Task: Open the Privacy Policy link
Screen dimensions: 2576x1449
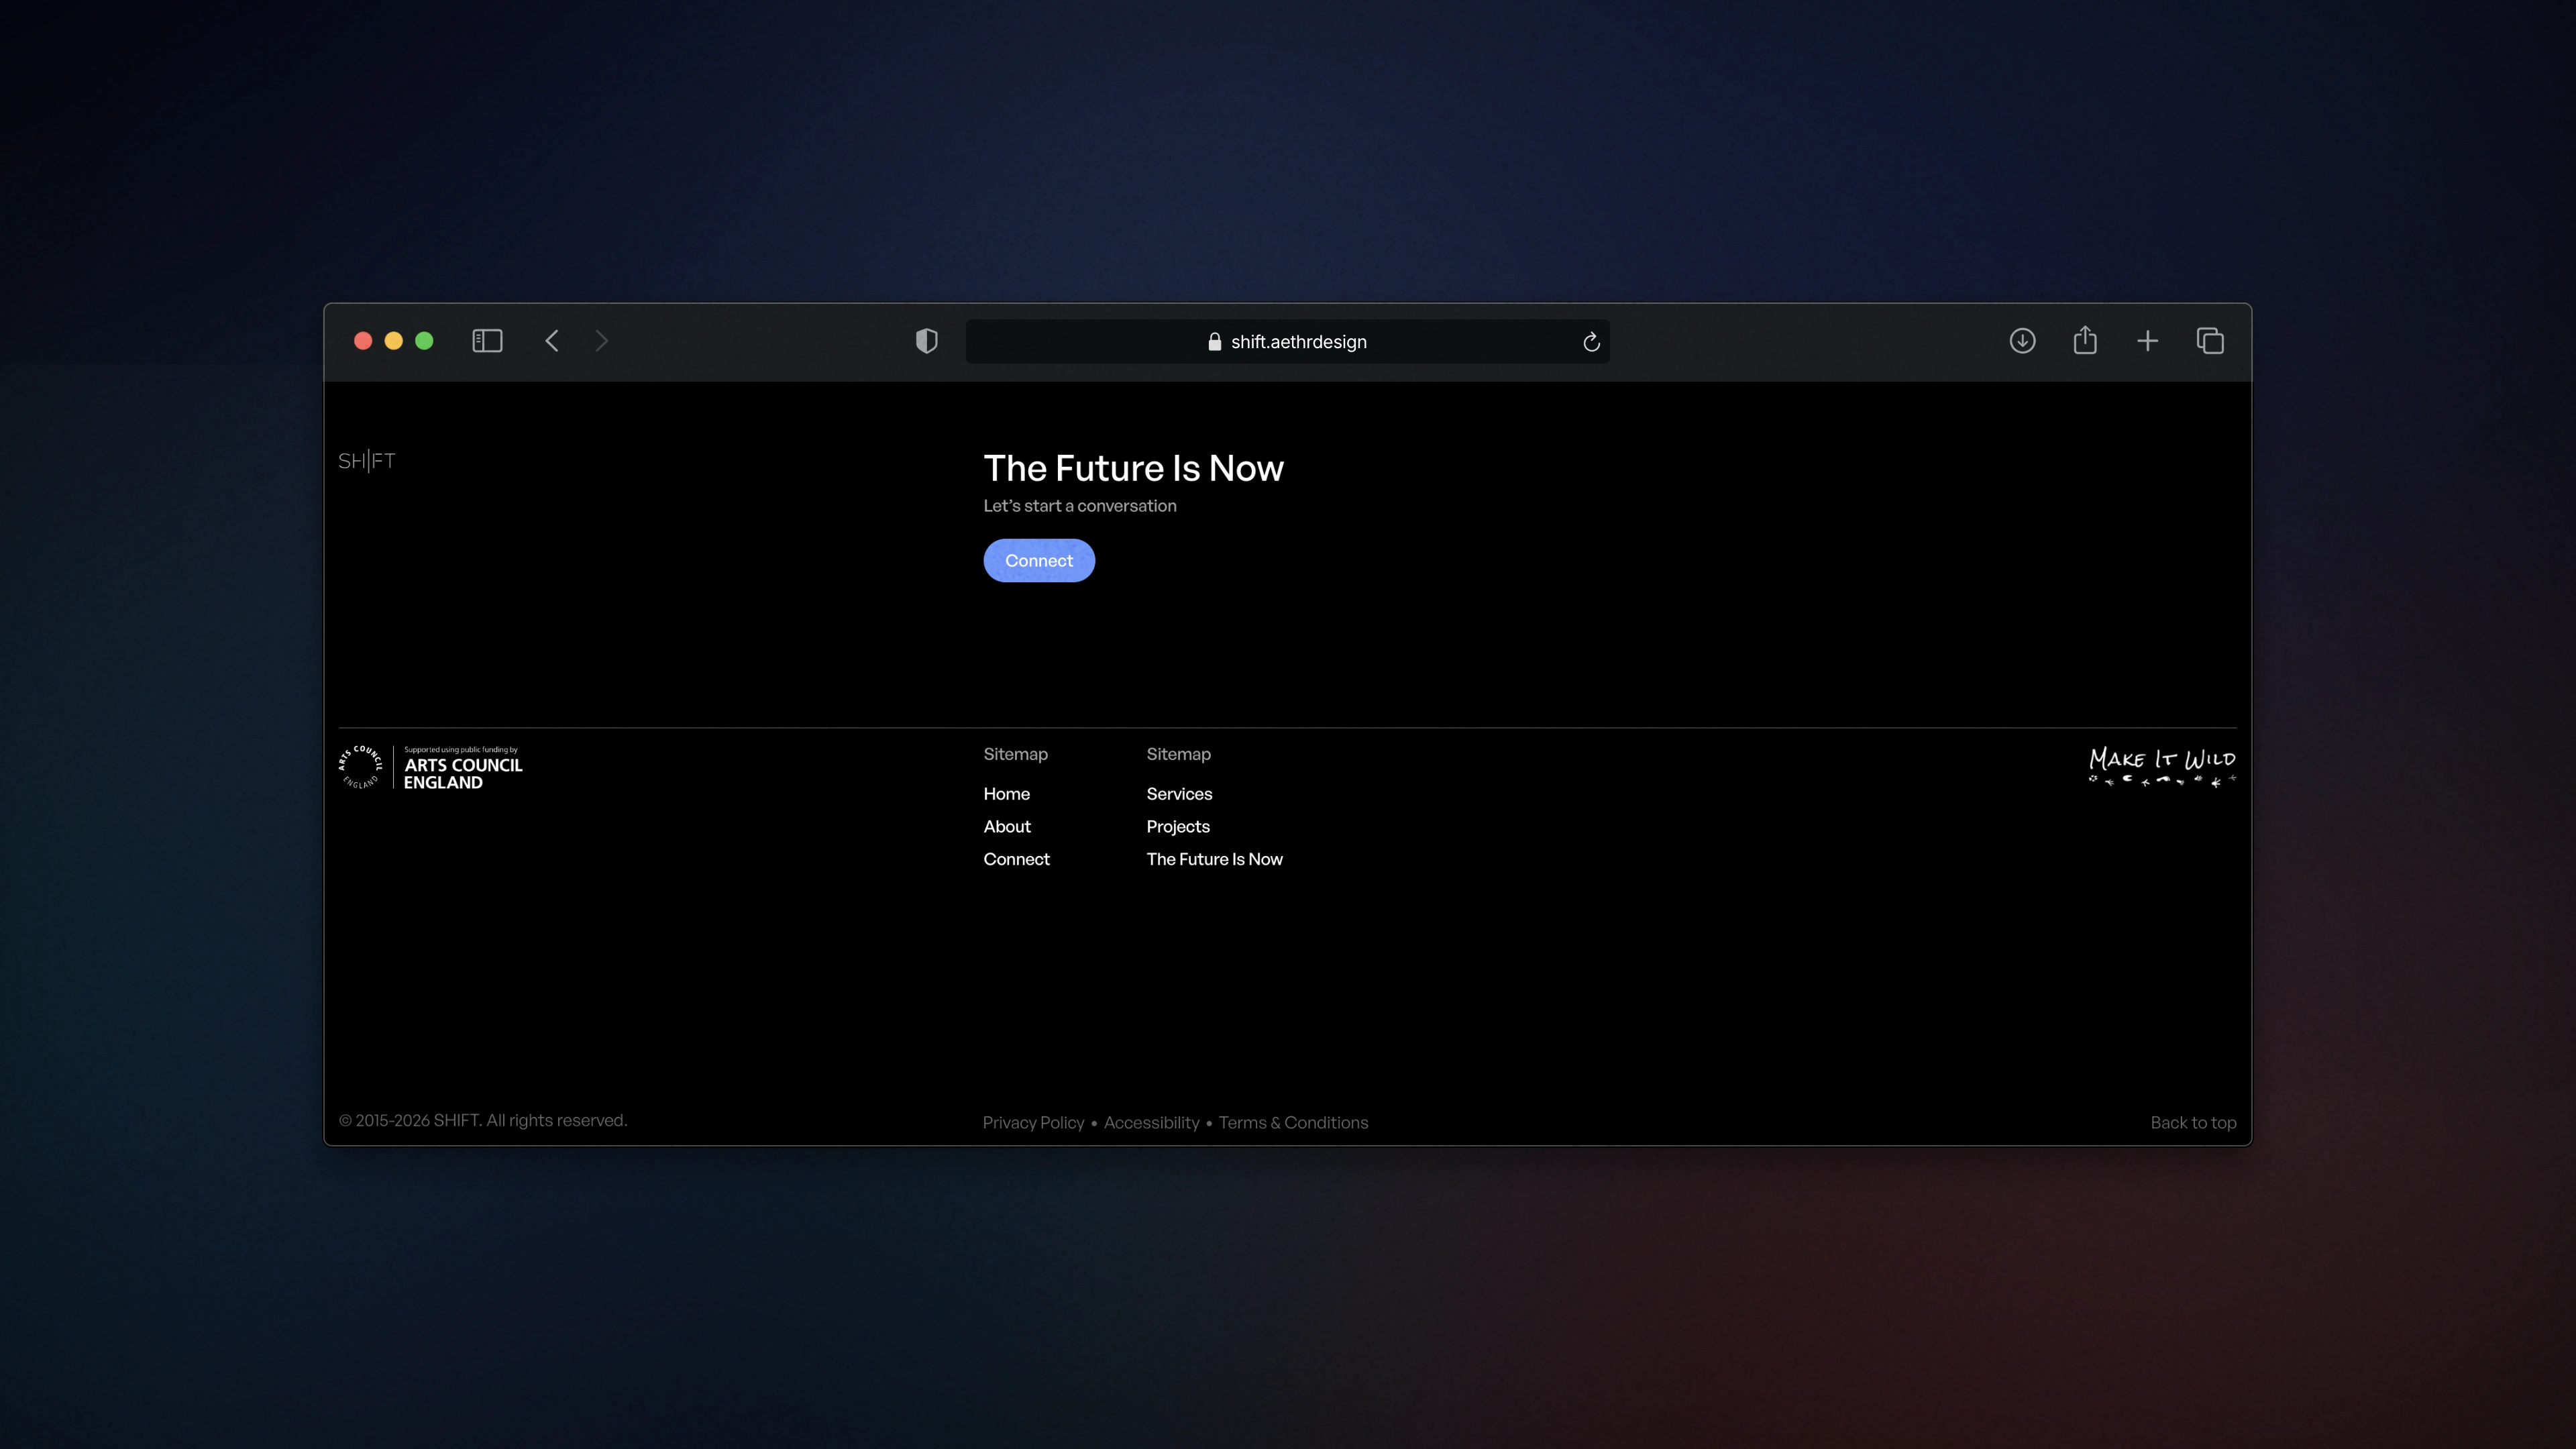Action: point(1033,1122)
